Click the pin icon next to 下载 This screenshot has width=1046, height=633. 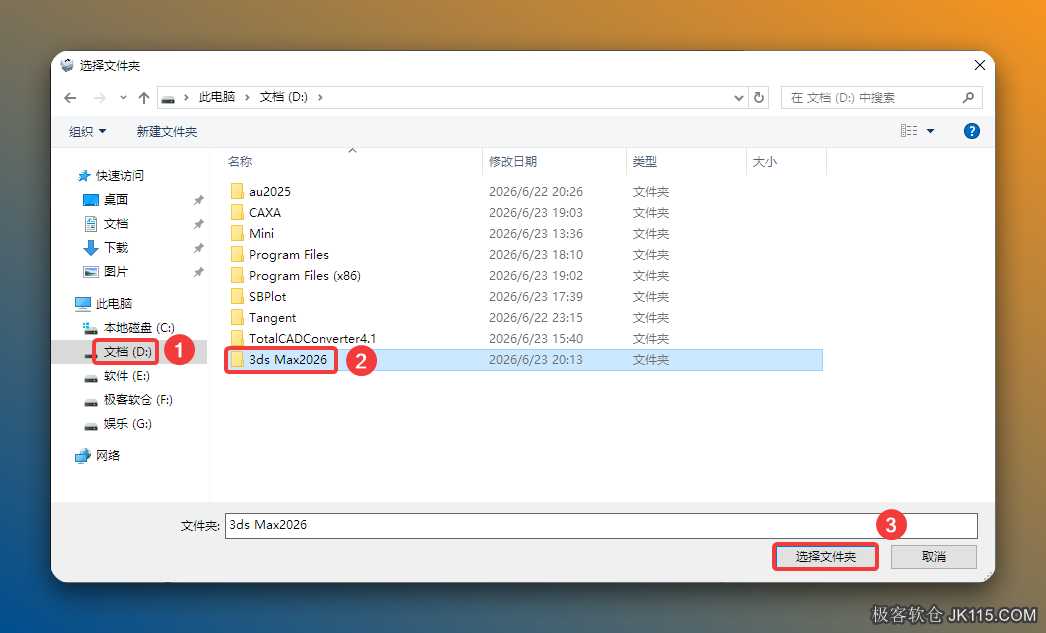click(198, 248)
